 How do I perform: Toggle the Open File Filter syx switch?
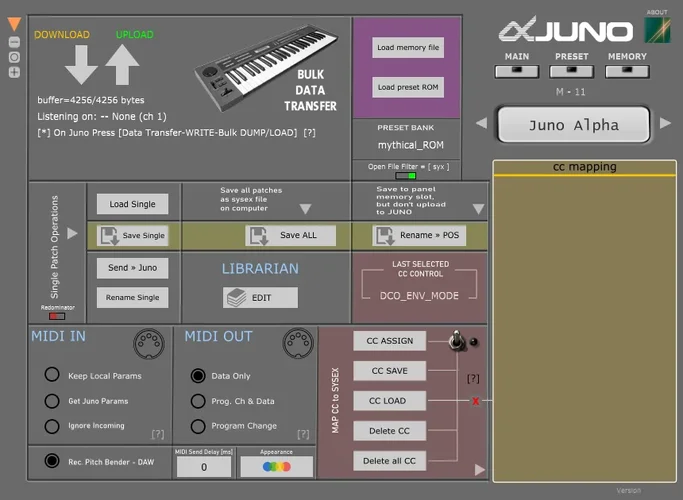coord(406,176)
